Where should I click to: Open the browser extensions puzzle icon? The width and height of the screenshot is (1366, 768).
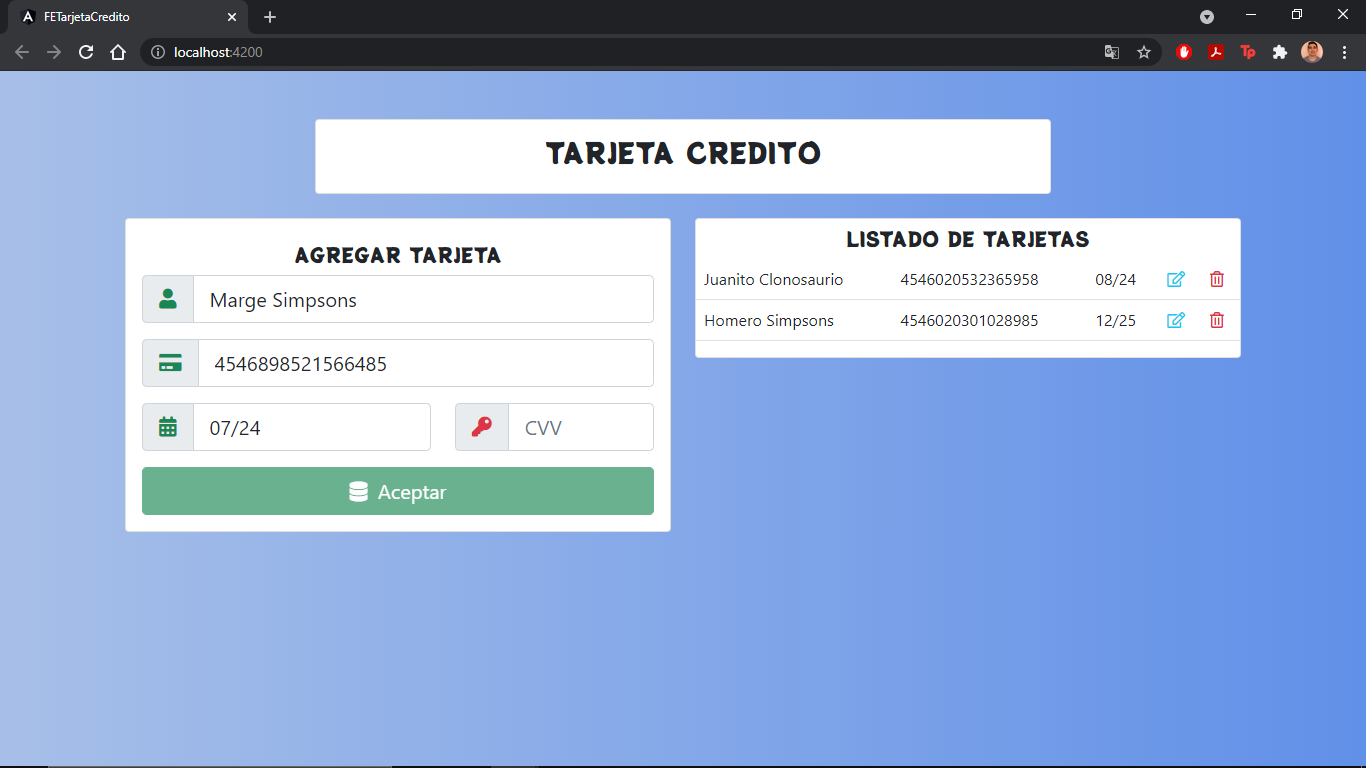[1279, 52]
